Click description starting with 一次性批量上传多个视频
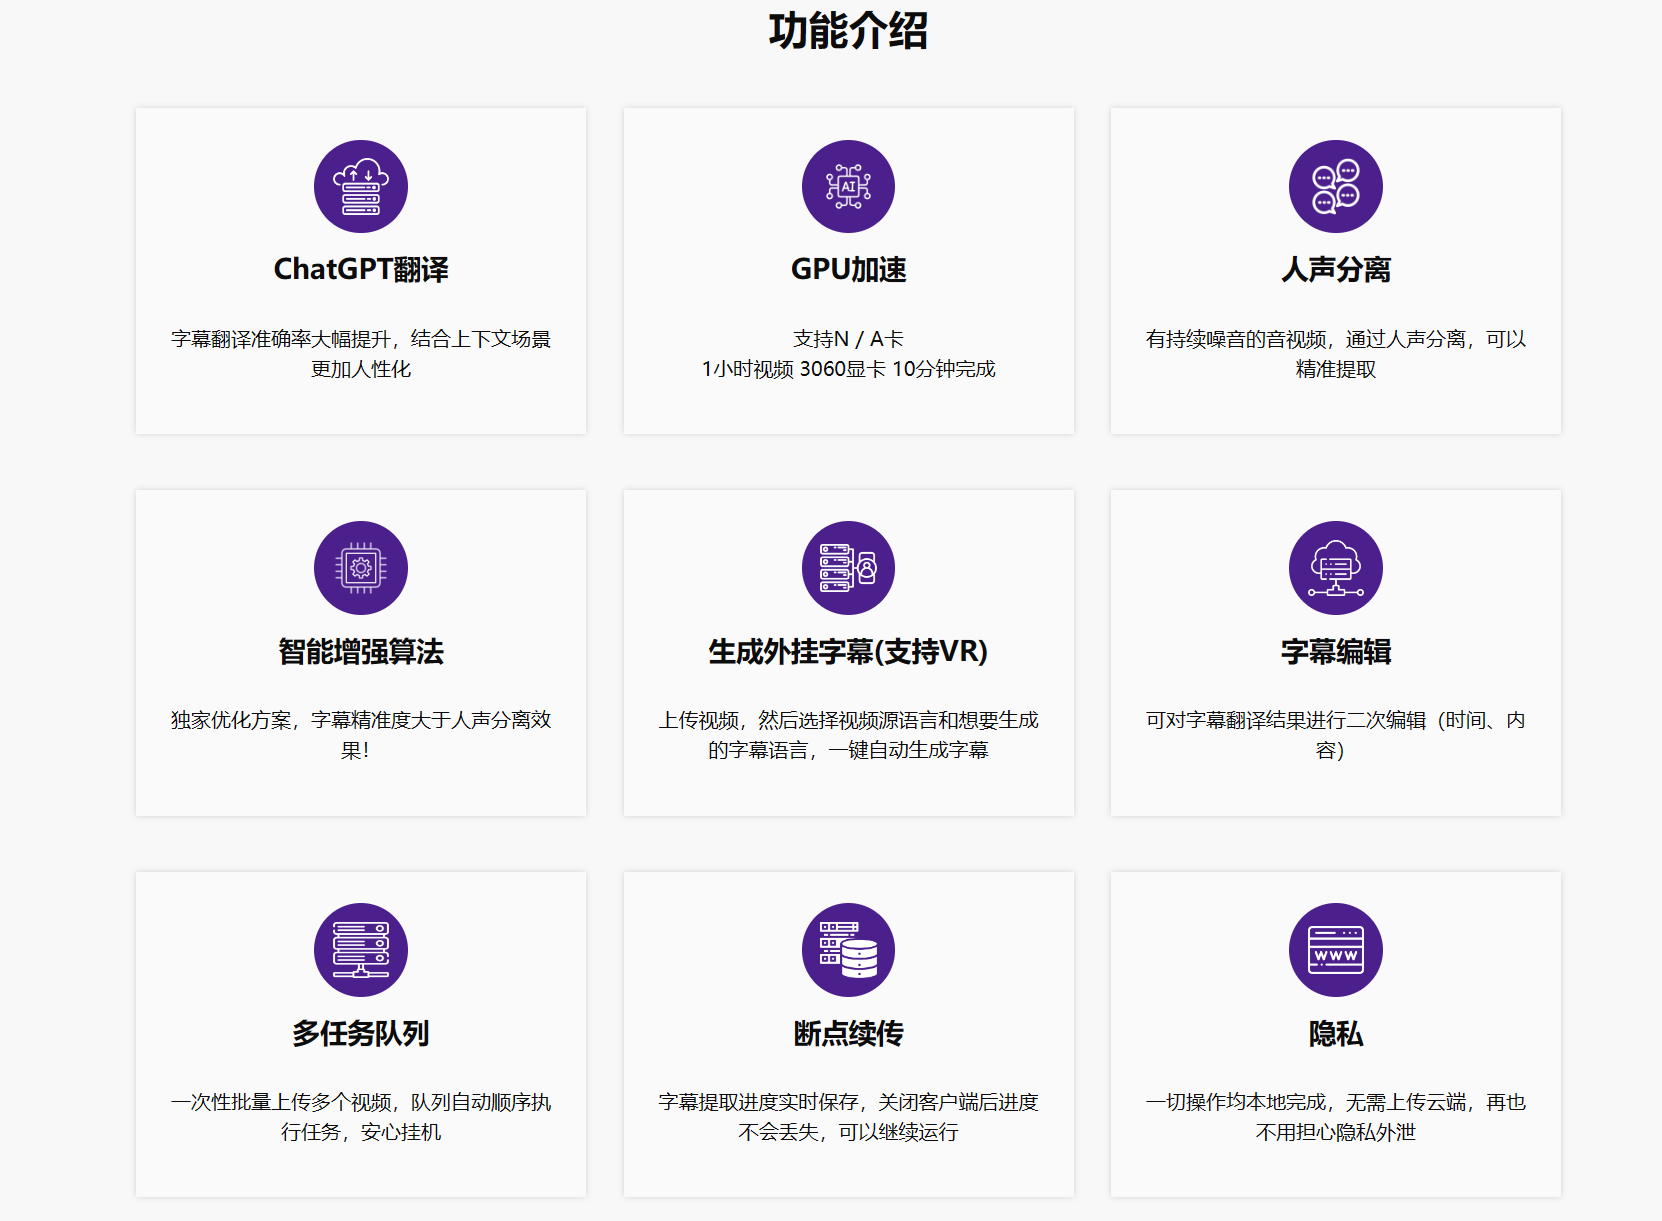1662x1221 pixels. pos(361,1117)
